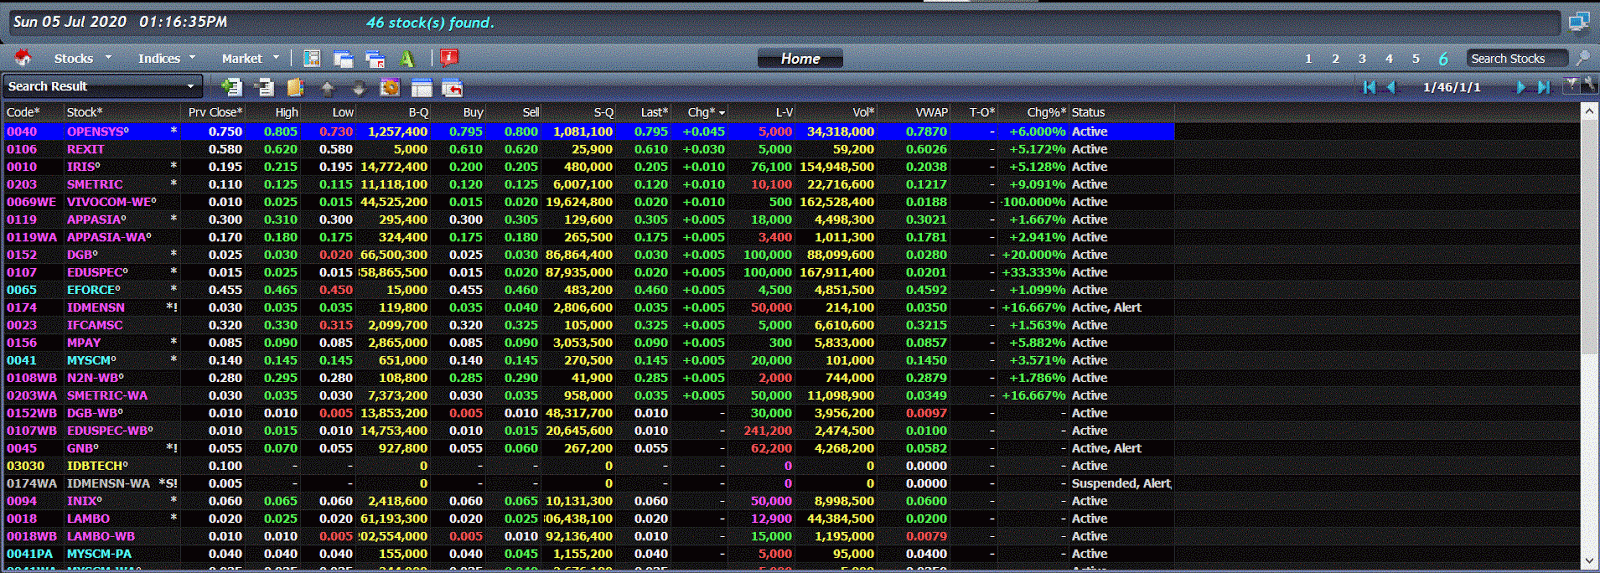The height and width of the screenshot is (573, 1600).
Task: Select the LAMBO-WB stock name
Action: (100, 536)
